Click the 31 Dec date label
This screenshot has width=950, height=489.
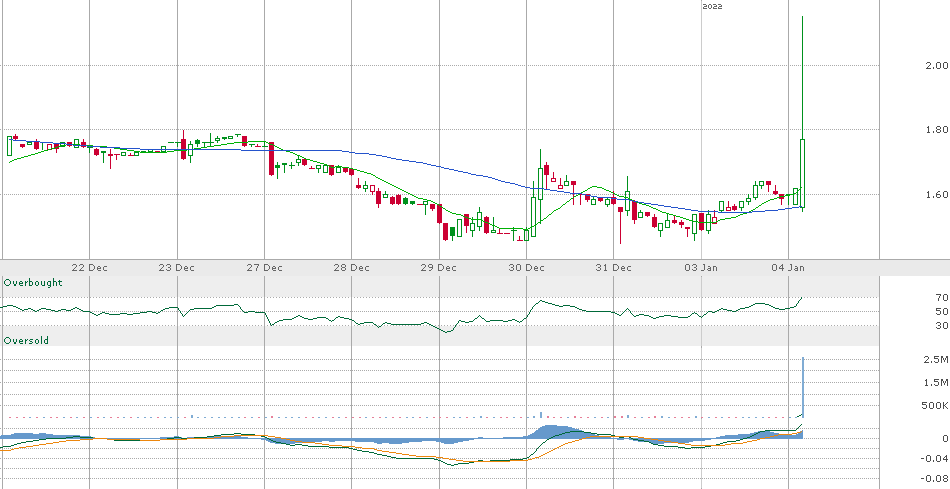click(x=614, y=268)
